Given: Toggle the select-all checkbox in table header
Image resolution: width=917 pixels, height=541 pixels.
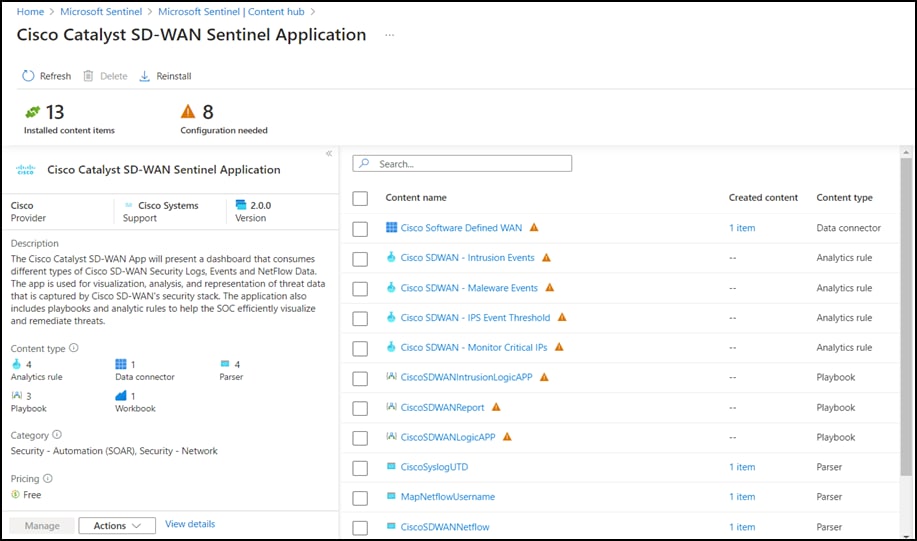Looking at the screenshot, I should point(360,198).
